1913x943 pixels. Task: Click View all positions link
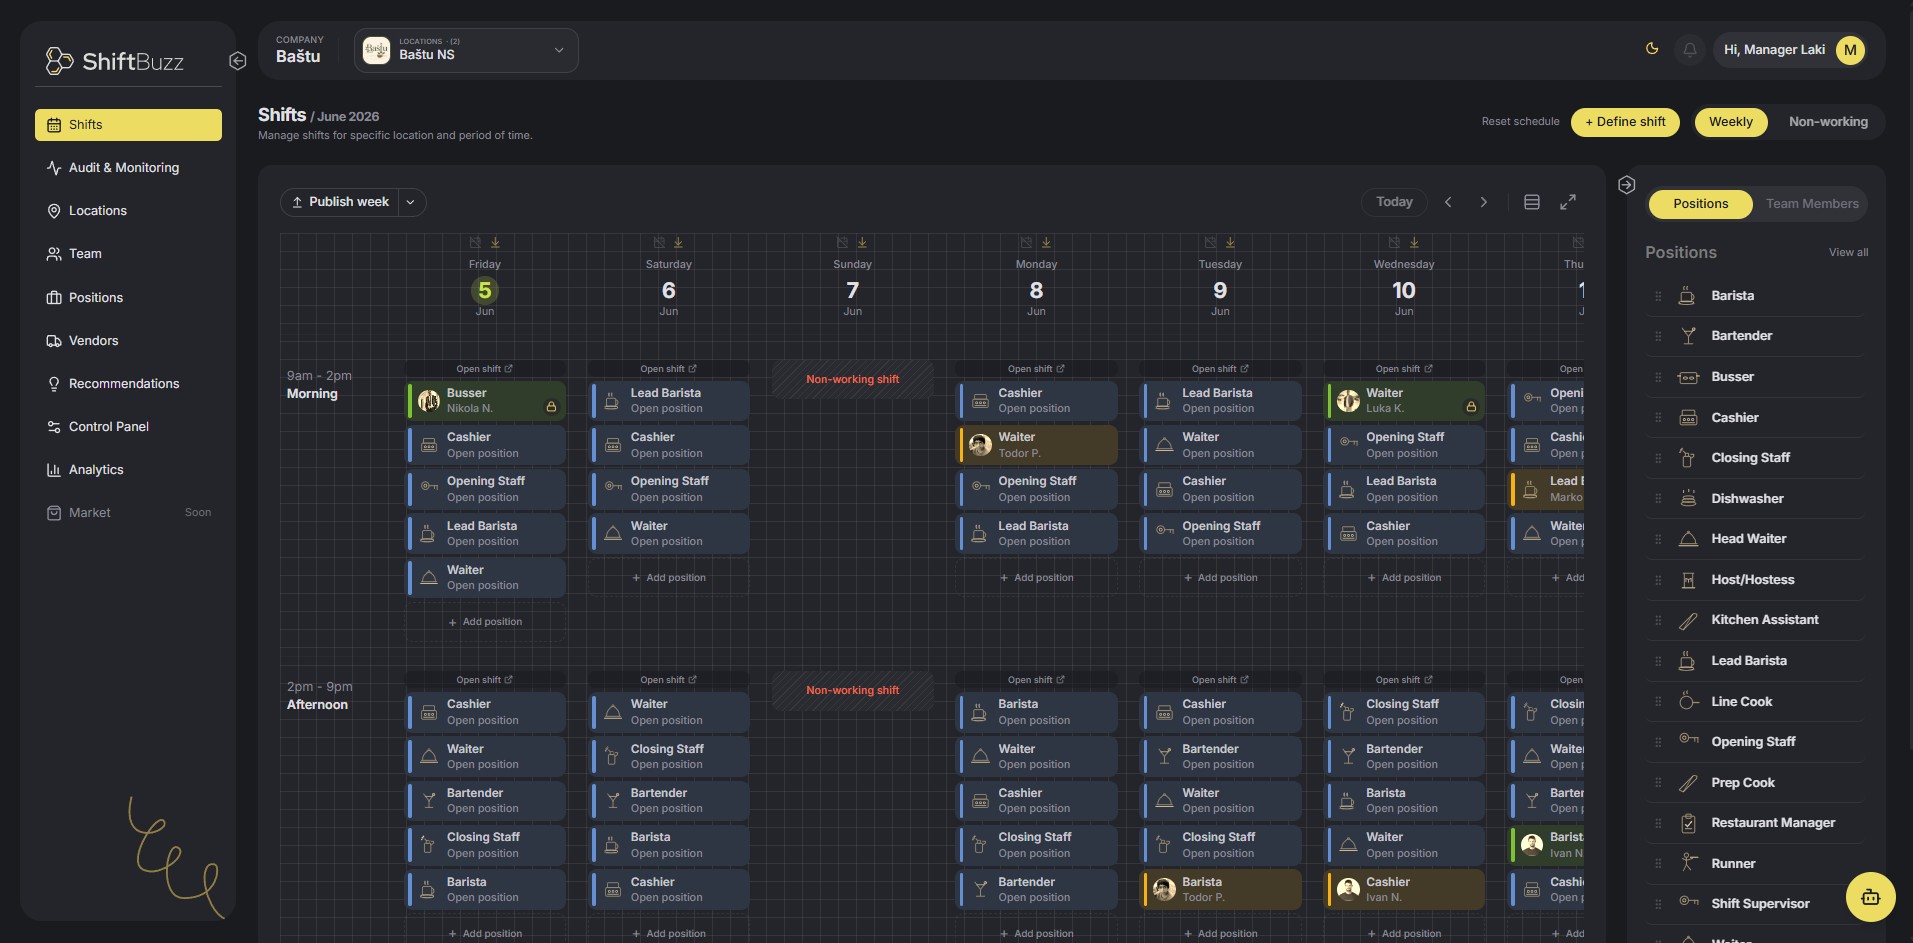[1848, 252]
